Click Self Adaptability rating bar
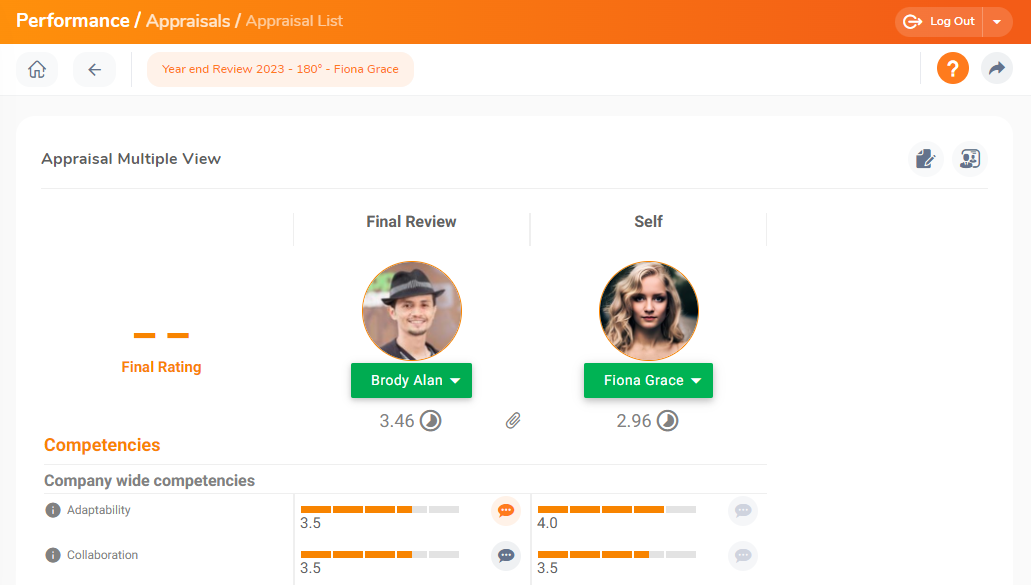The width and height of the screenshot is (1031, 585). (x=616, y=509)
